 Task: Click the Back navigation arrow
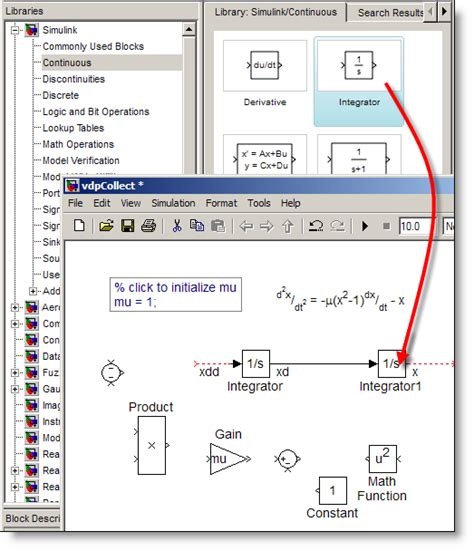(x=246, y=226)
